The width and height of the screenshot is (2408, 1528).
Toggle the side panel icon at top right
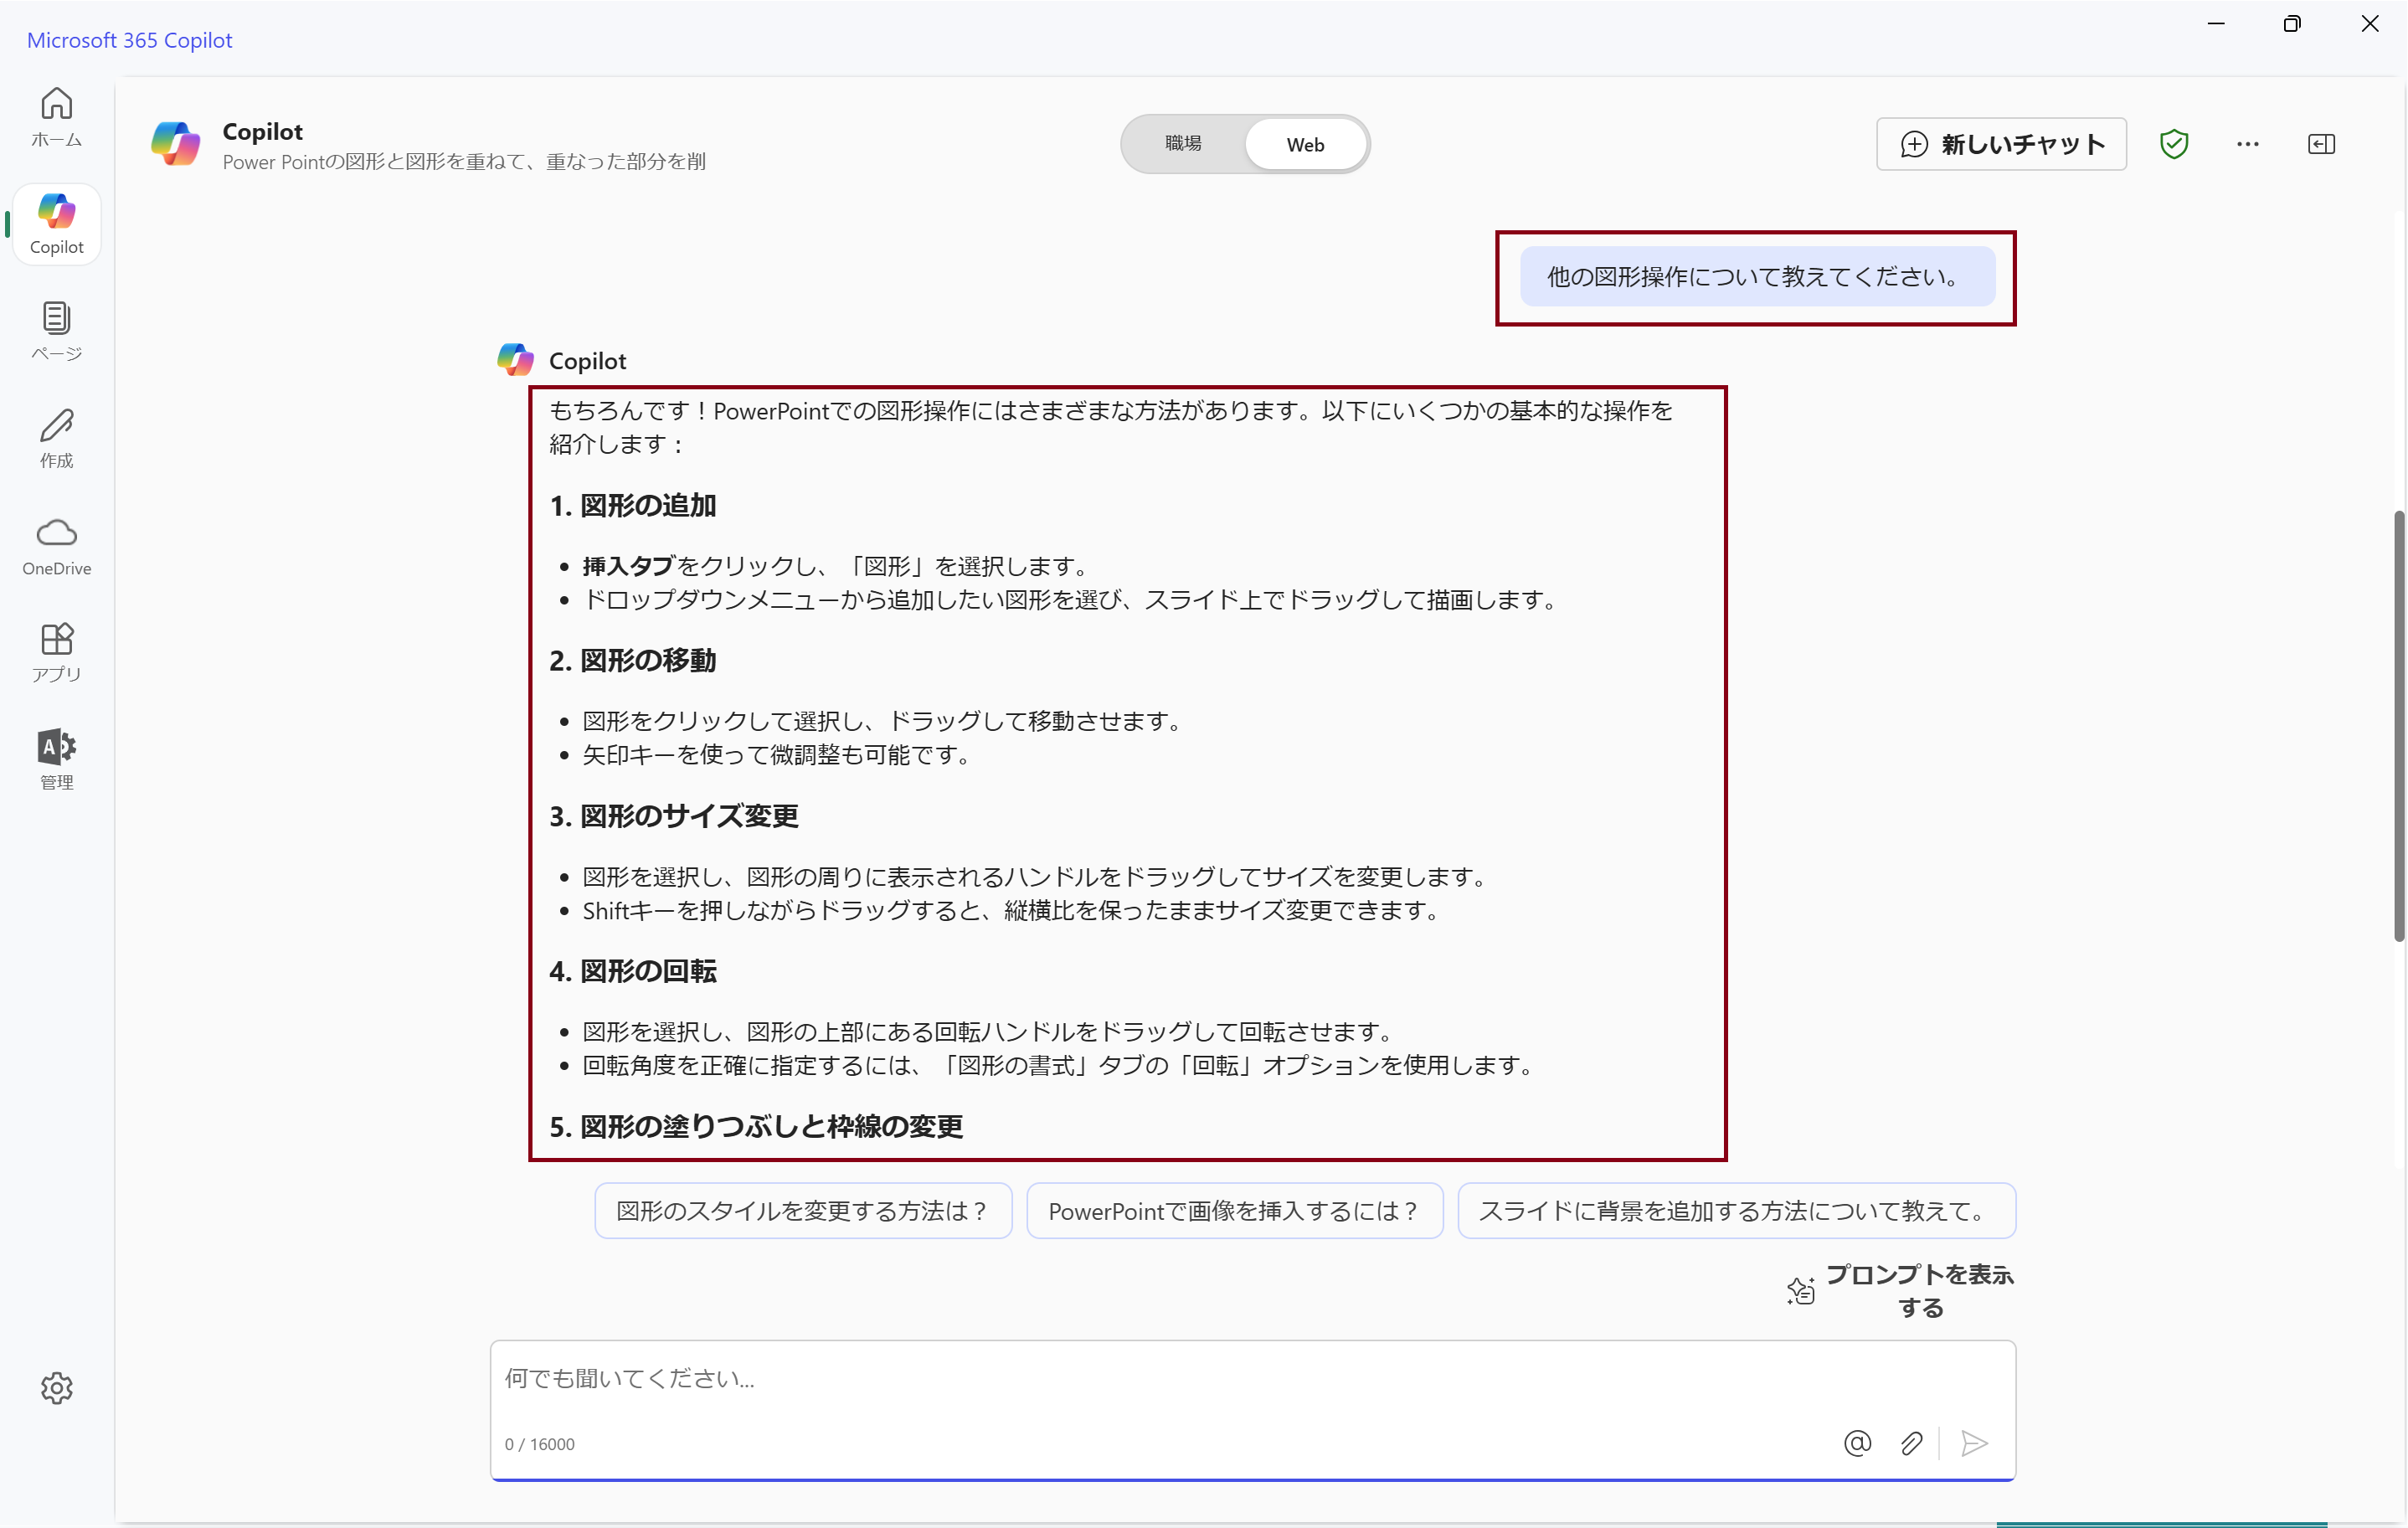click(2322, 144)
